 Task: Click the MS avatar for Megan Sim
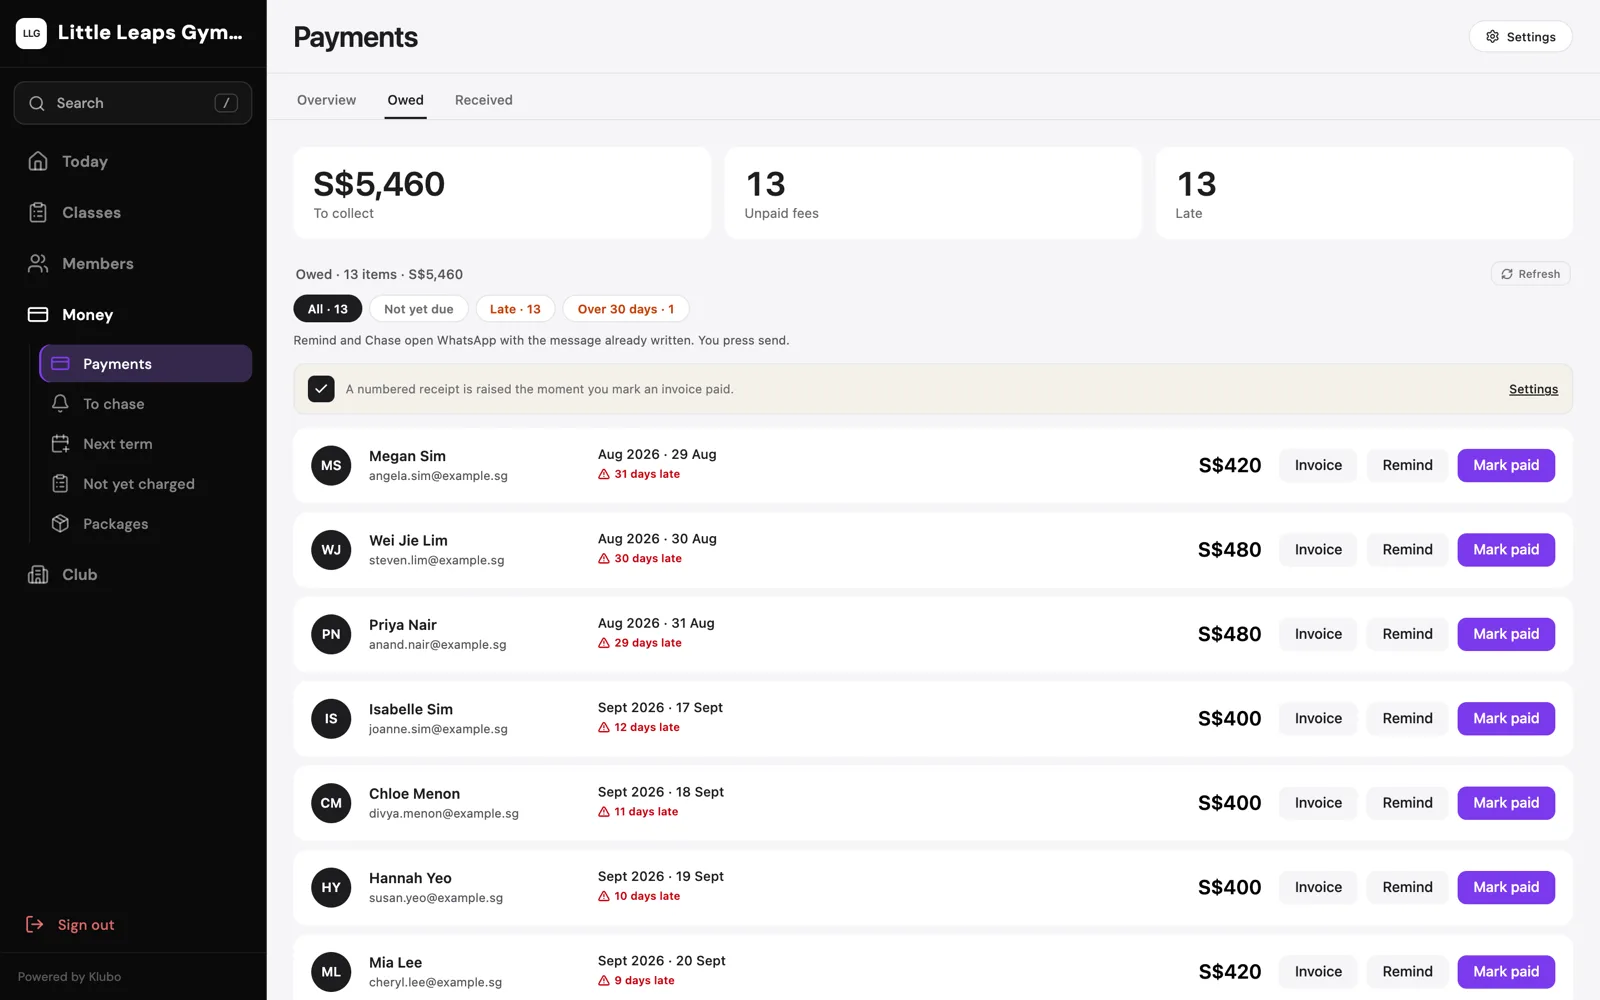[x=331, y=465]
